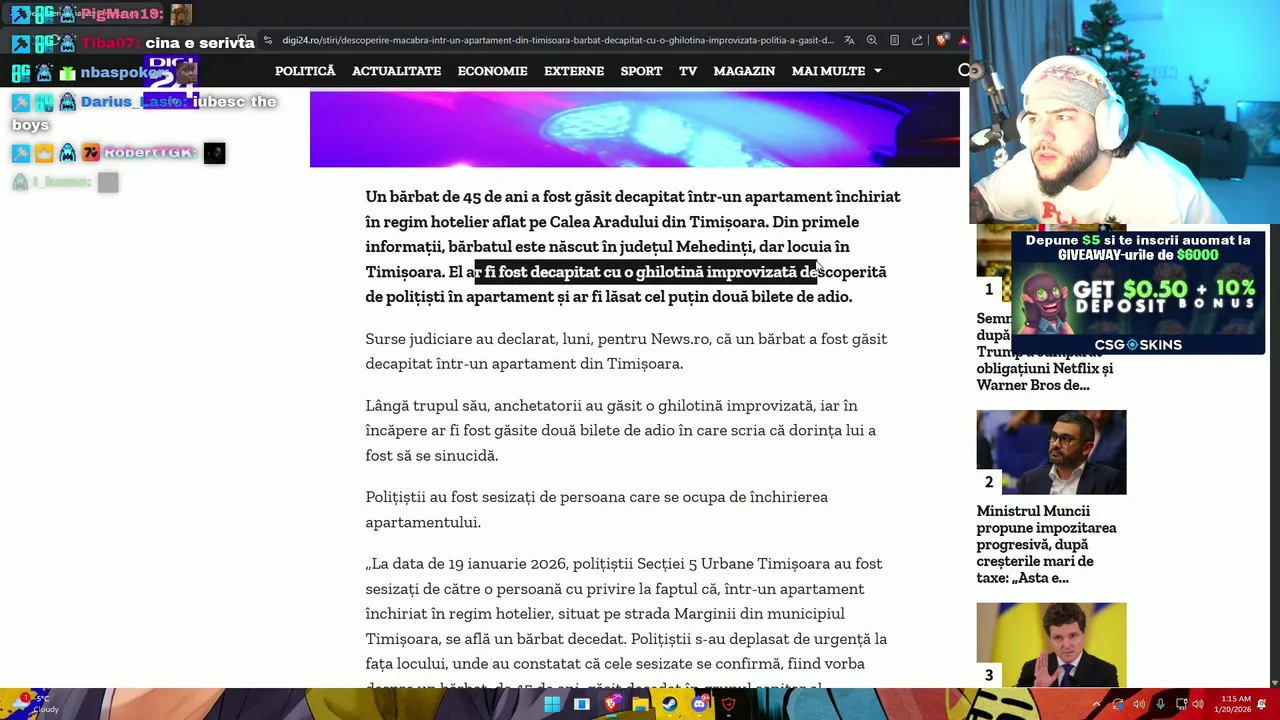Image resolution: width=1280 pixels, height=720 pixels.
Task: Click chat message 'cina e serivta'
Action: click(200, 43)
